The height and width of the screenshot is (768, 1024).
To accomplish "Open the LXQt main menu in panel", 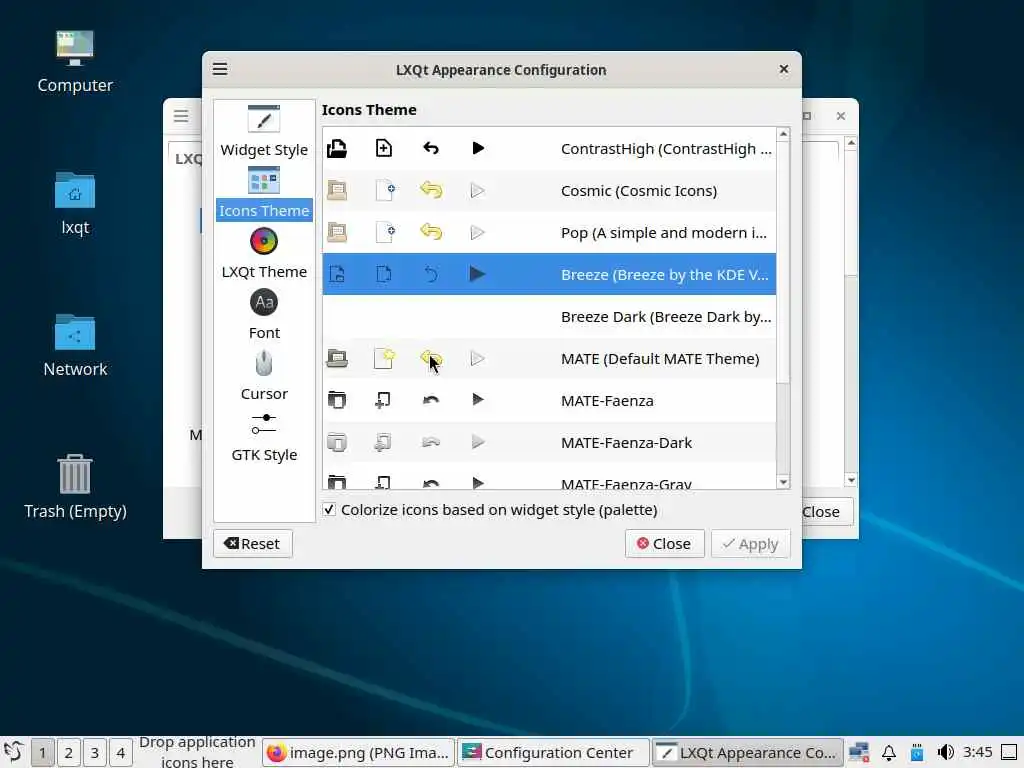I will point(13,752).
